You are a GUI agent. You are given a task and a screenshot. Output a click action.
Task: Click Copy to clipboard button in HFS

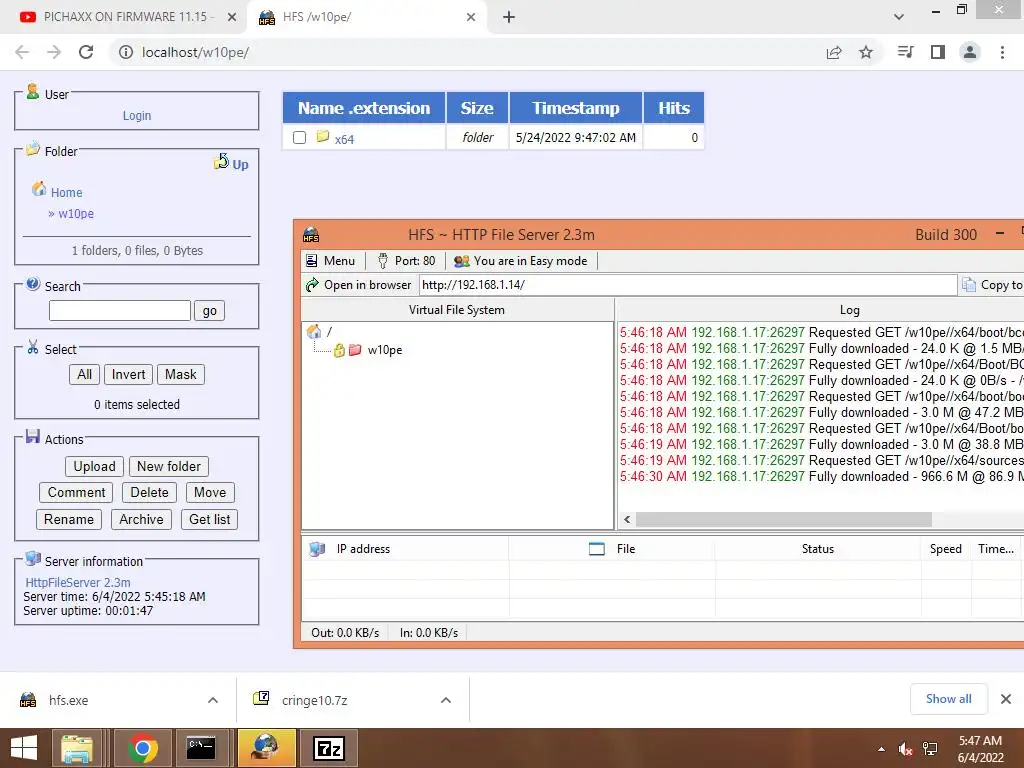pos(993,285)
